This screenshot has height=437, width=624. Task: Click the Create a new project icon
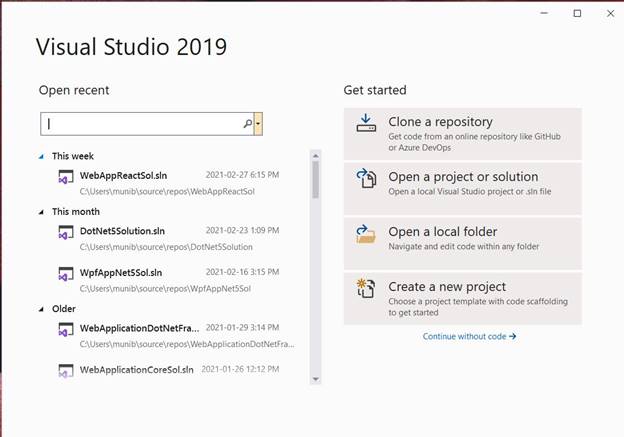tap(365, 290)
